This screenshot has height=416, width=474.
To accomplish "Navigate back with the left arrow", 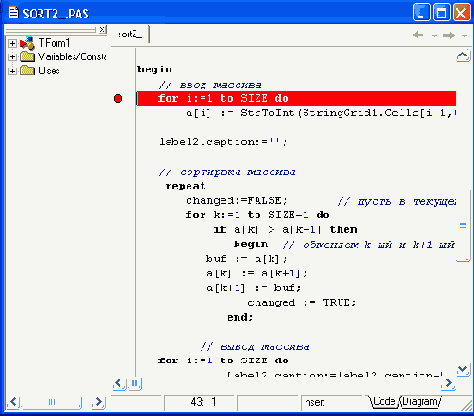I will pos(418,35).
